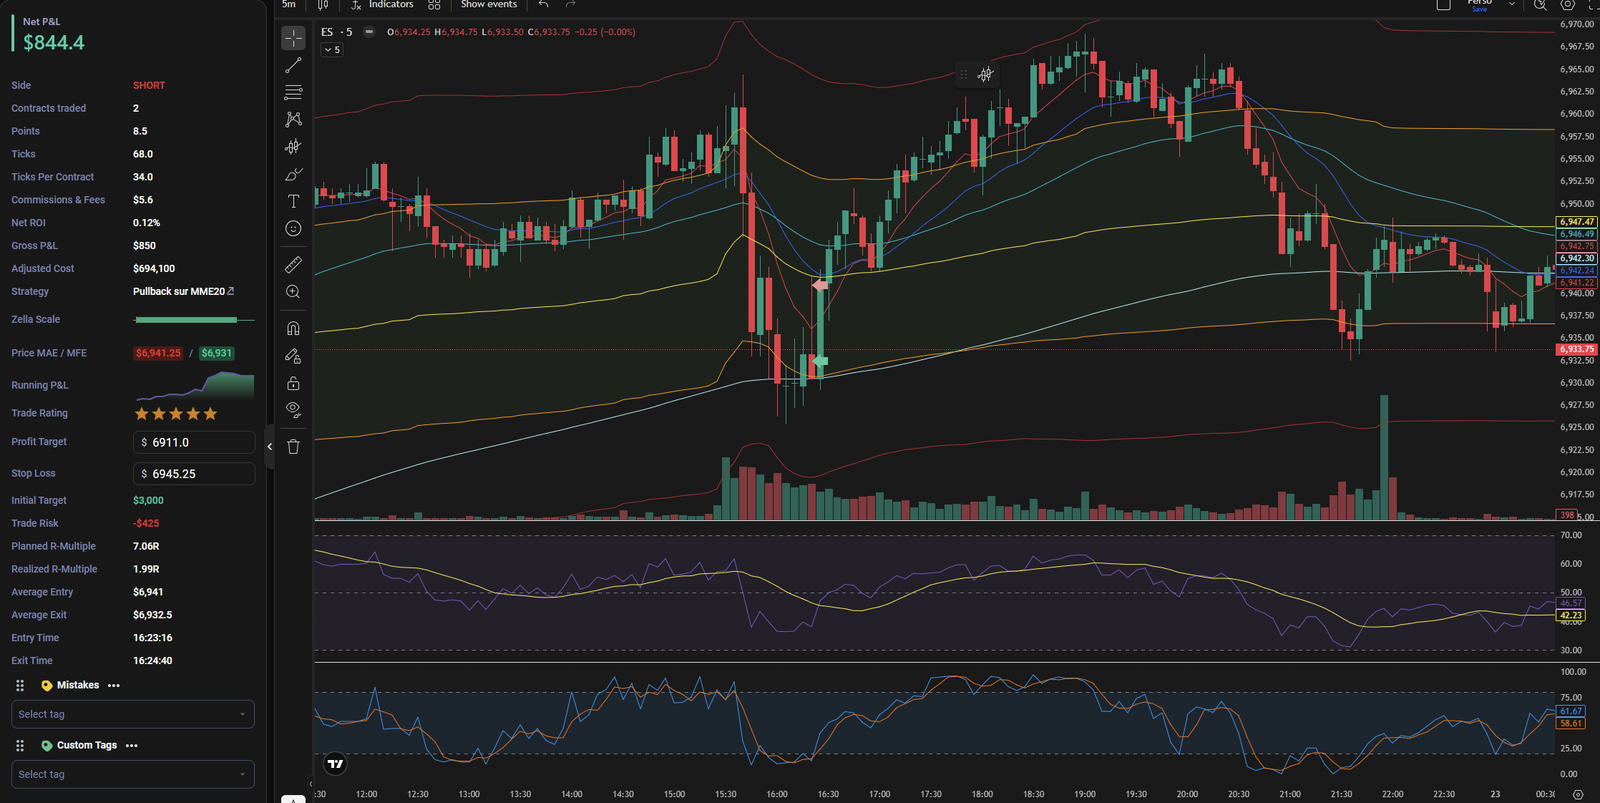Open the emoji icons tool
Image resolution: width=1600 pixels, height=803 pixels.
[x=293, y=229]
